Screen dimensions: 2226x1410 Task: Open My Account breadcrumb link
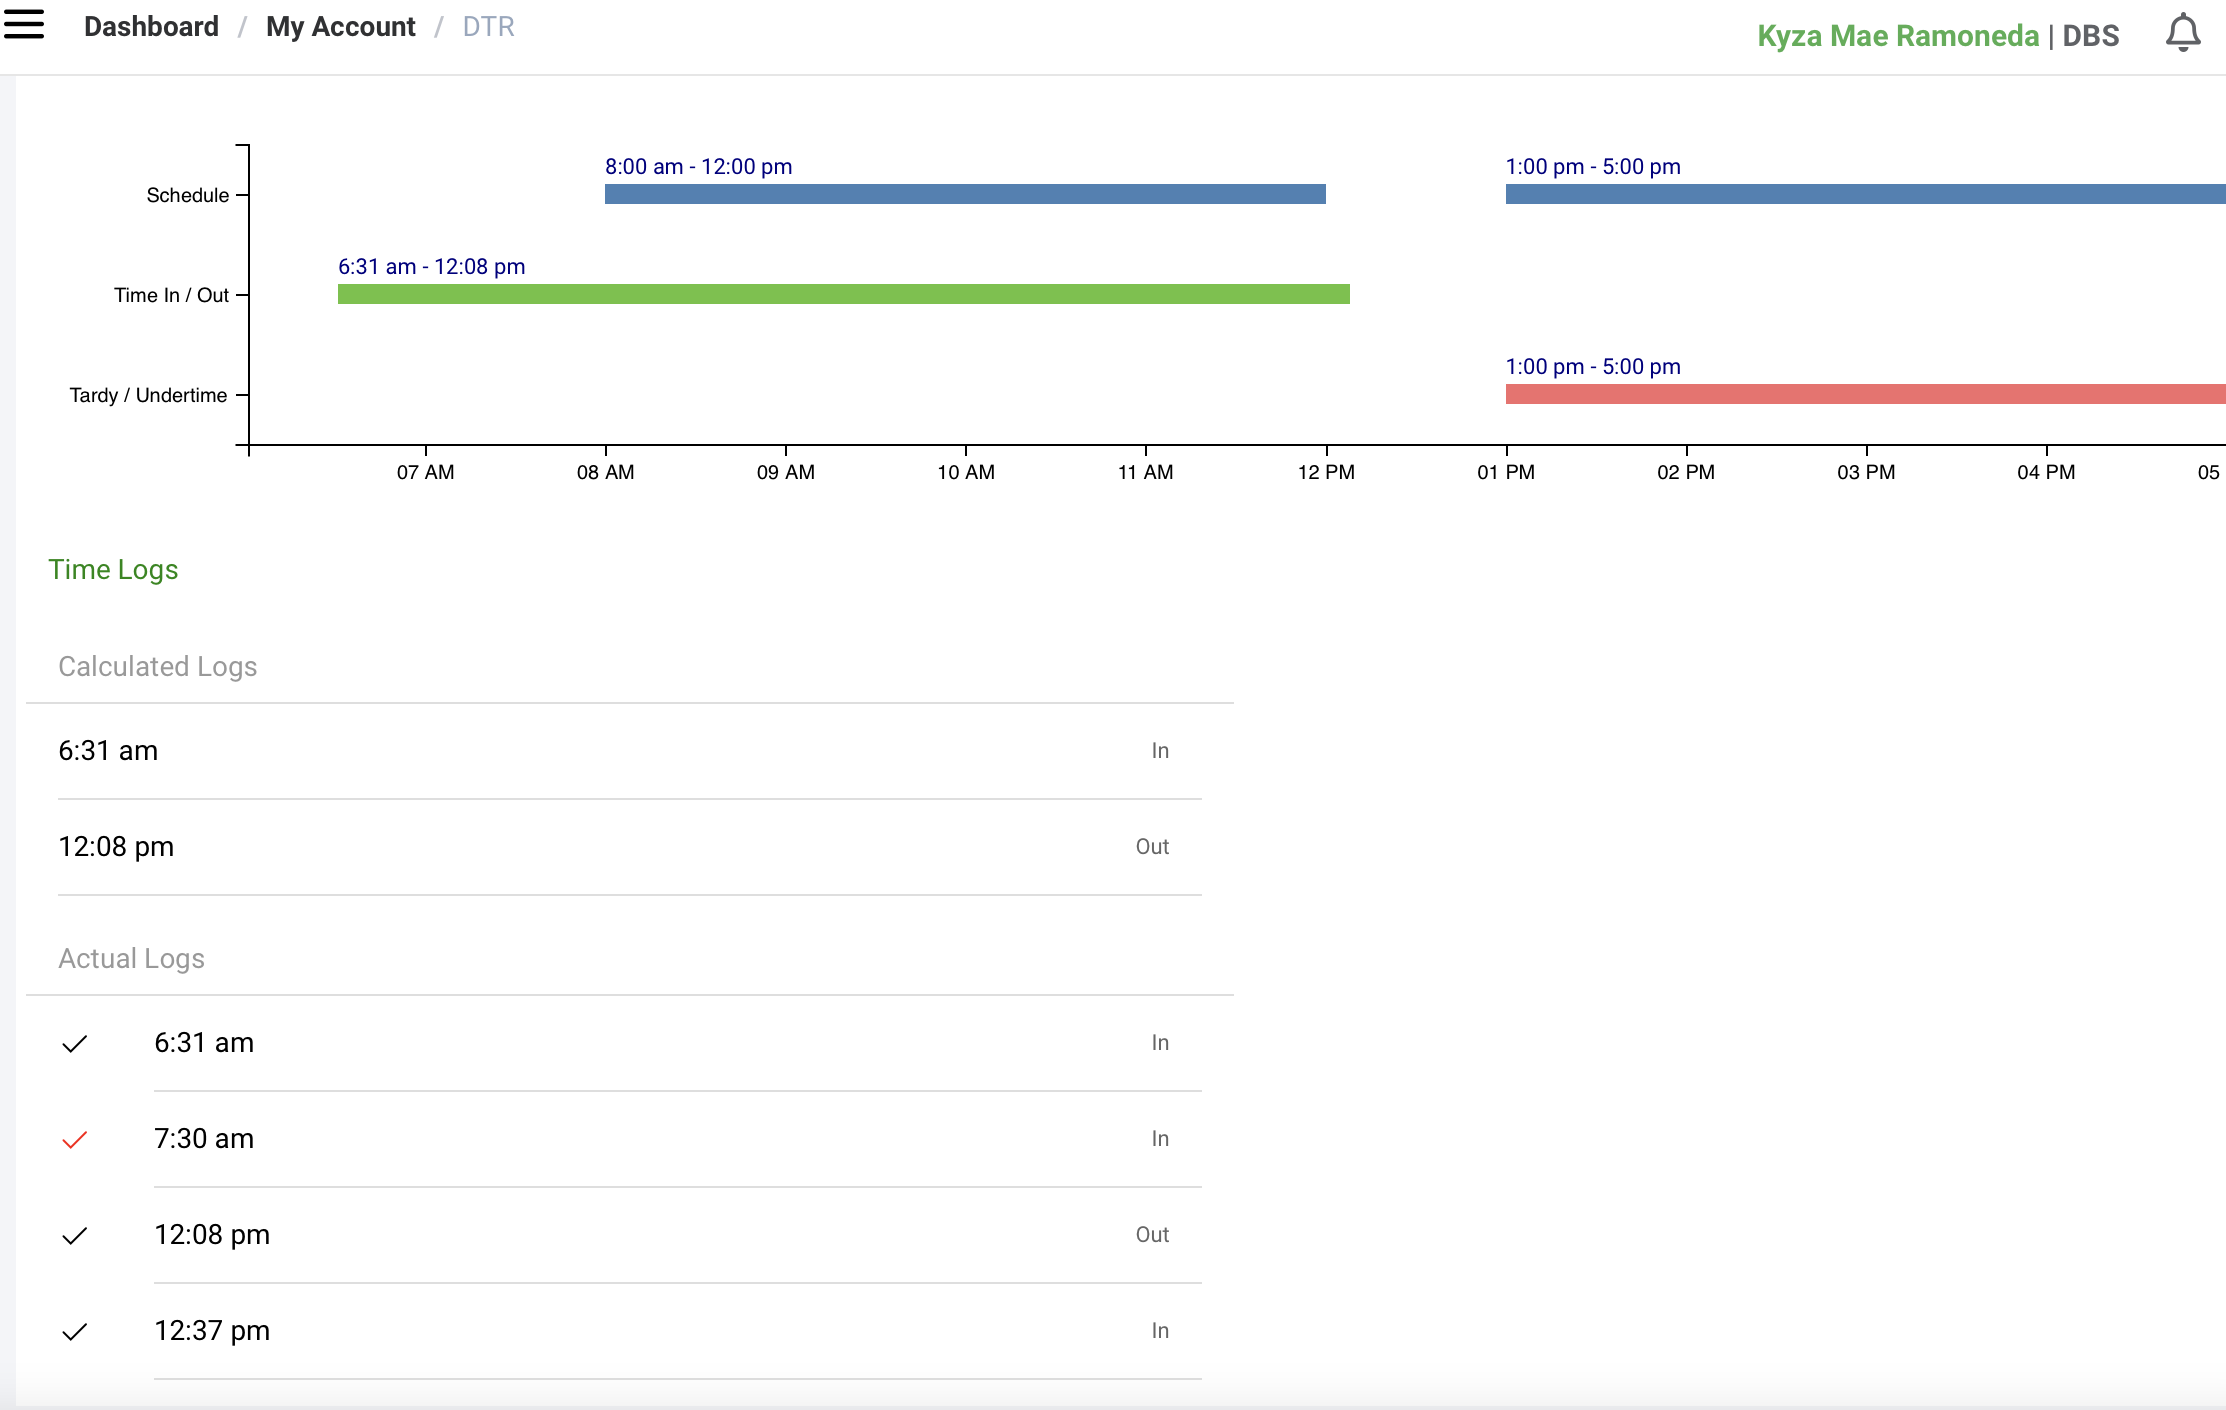[x=340, y=27]
